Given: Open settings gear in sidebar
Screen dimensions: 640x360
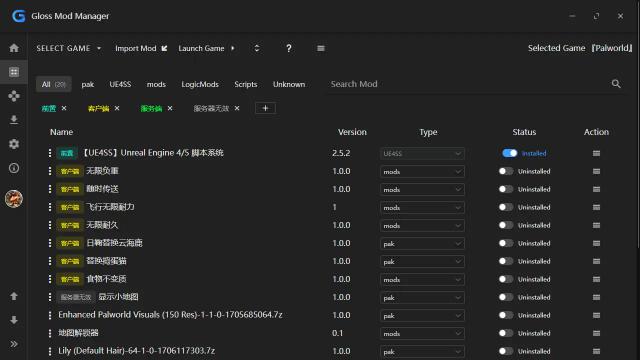Looking at the screenshot, I should point(14,144).
